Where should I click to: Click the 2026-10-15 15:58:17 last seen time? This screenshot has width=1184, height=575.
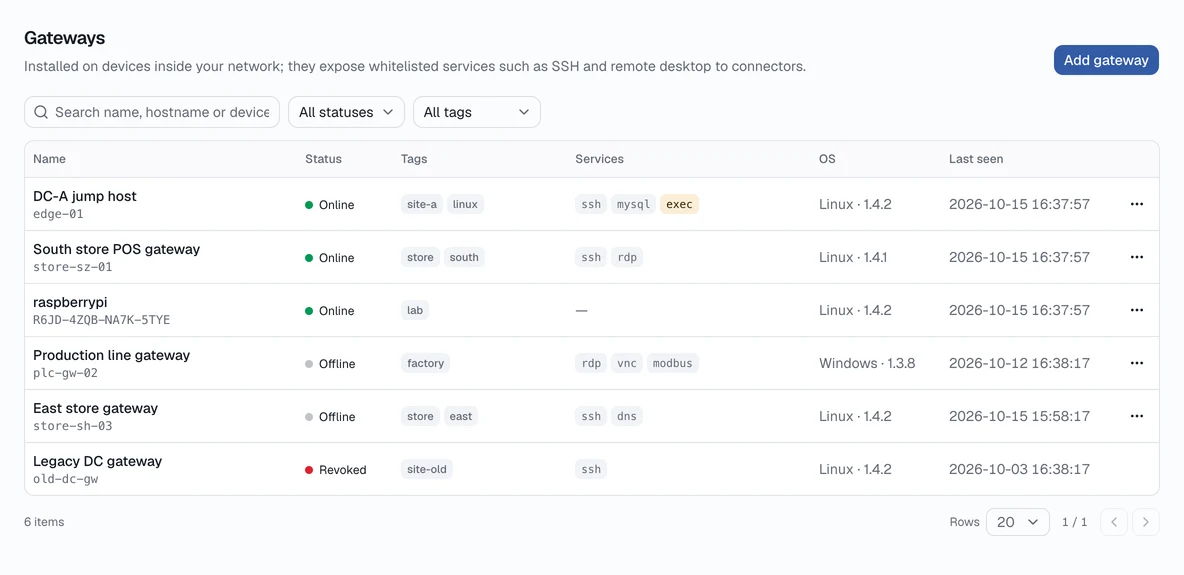1019,416
